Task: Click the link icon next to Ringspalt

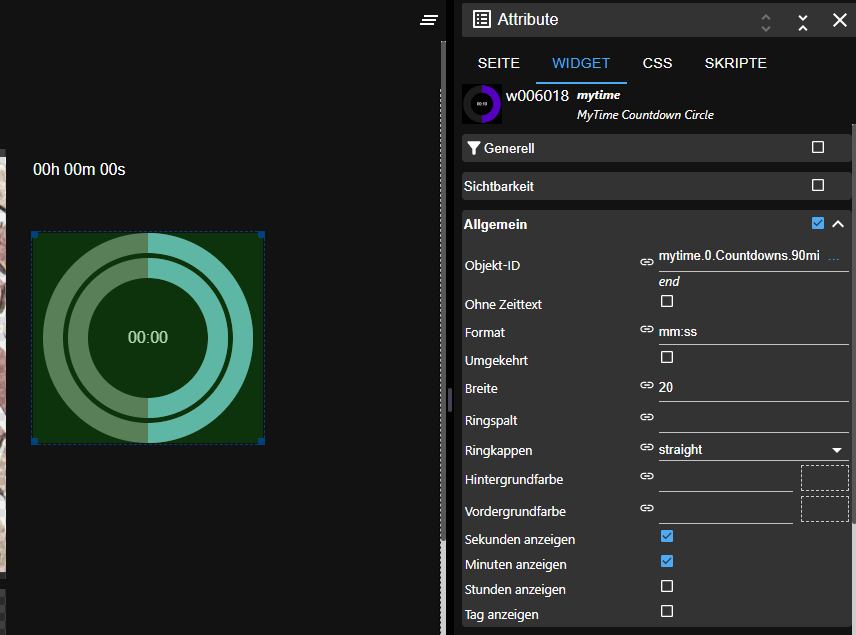Action: (647, 418)
